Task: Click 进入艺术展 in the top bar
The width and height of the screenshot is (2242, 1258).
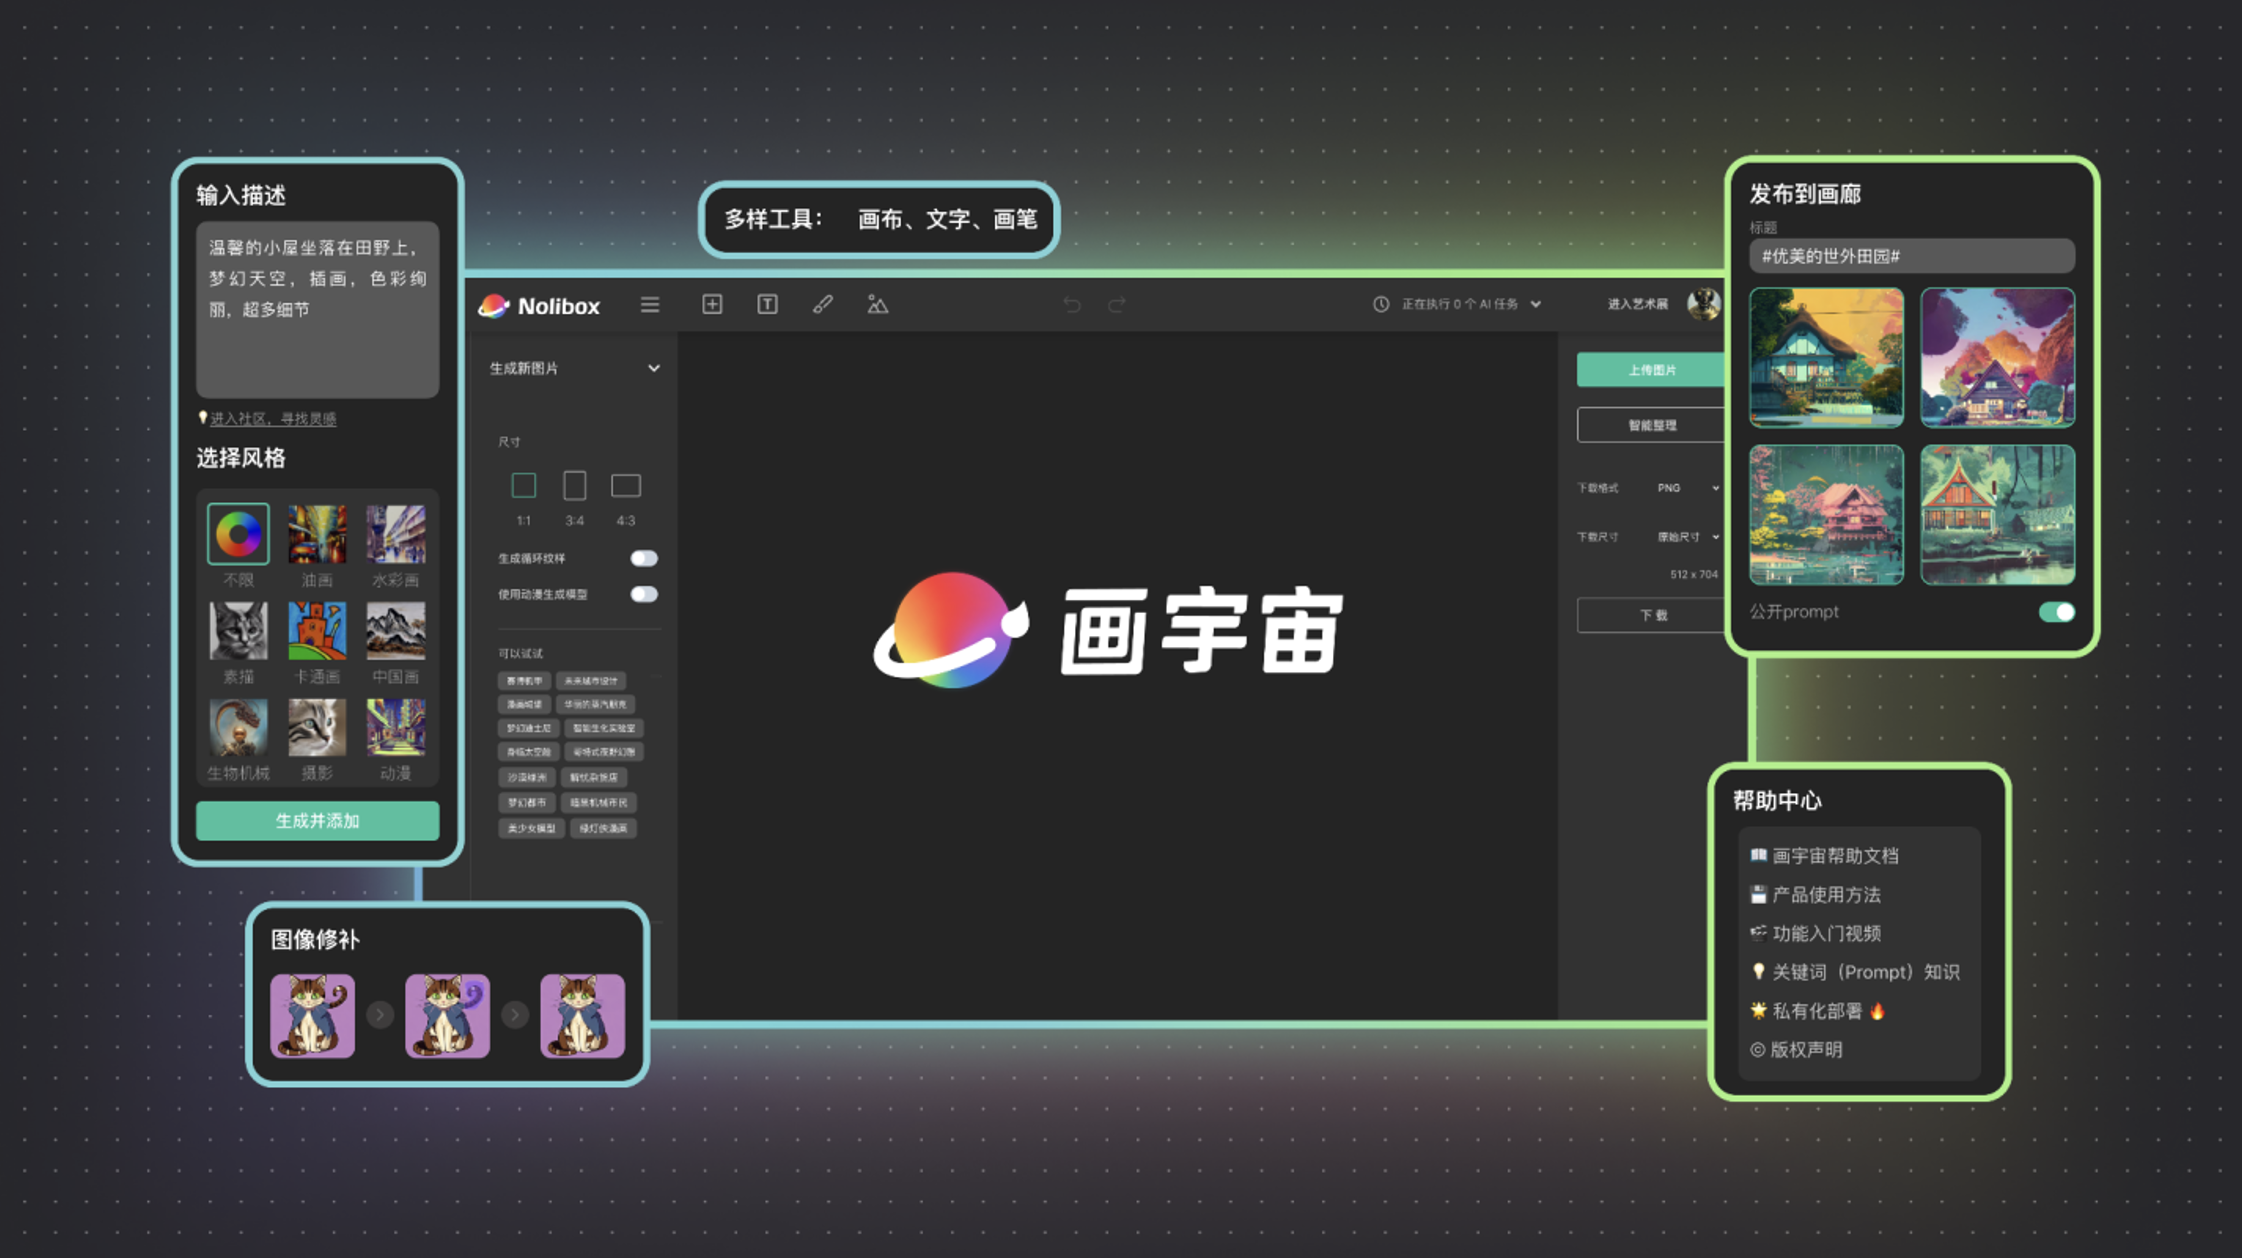Action: click(1637, 305)
